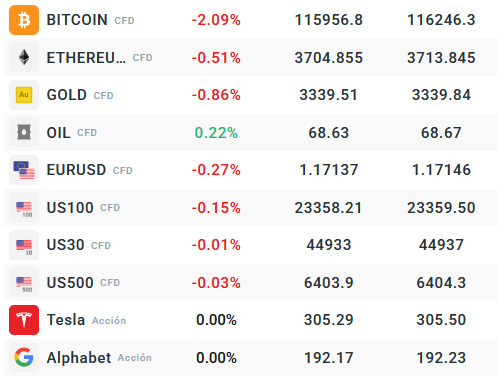
Task: Open the GOLD CFD instrument name
Action: pyautogui.click(x=80, y=95)
